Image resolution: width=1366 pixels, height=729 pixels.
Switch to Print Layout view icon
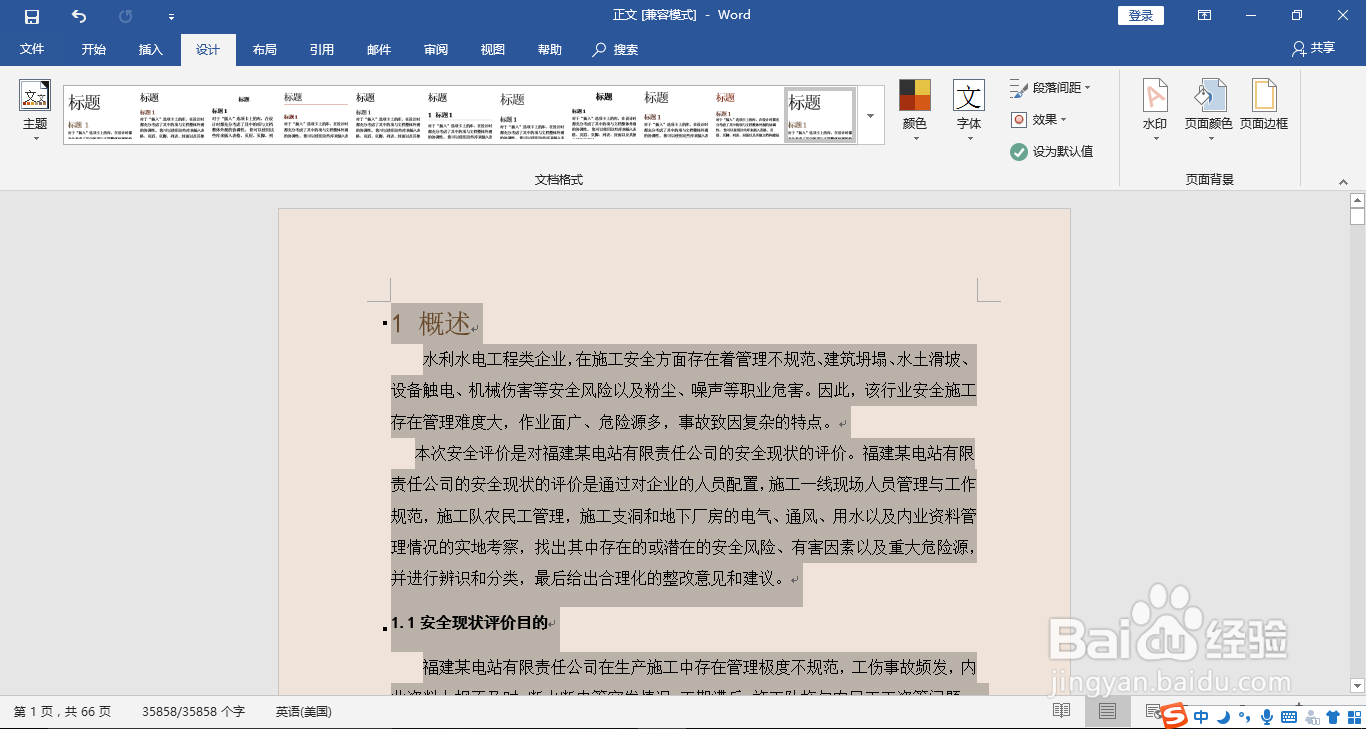click(1107, 711)
